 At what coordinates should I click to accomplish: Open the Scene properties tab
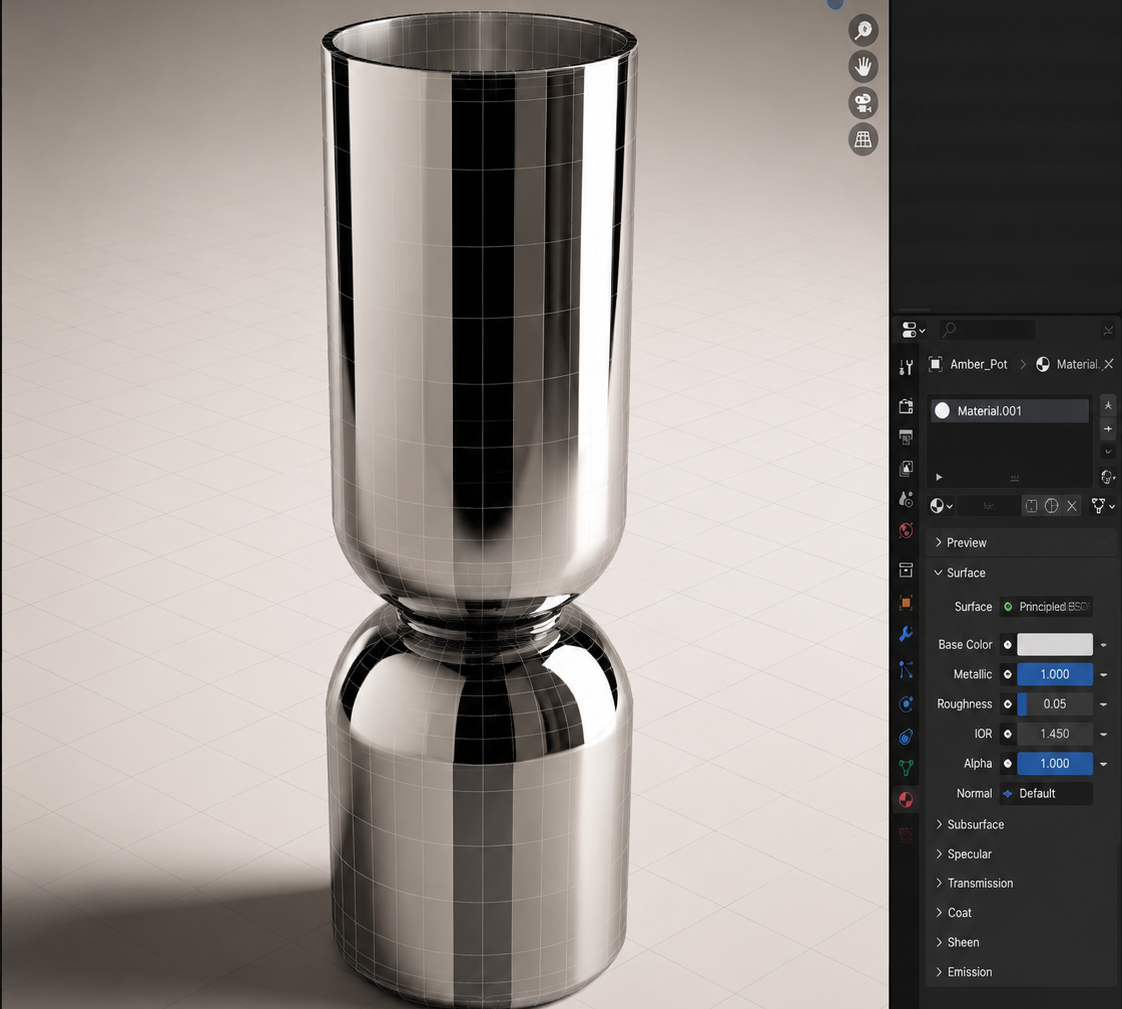[x=906, y=499]
